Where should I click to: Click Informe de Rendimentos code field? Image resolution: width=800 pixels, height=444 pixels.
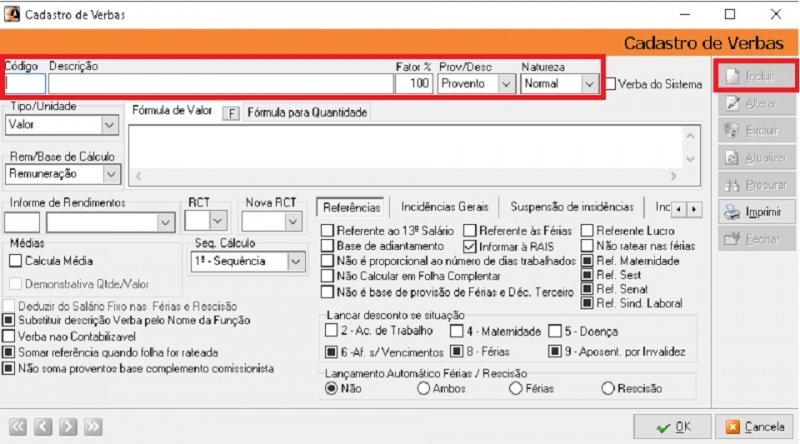point(22,223)
